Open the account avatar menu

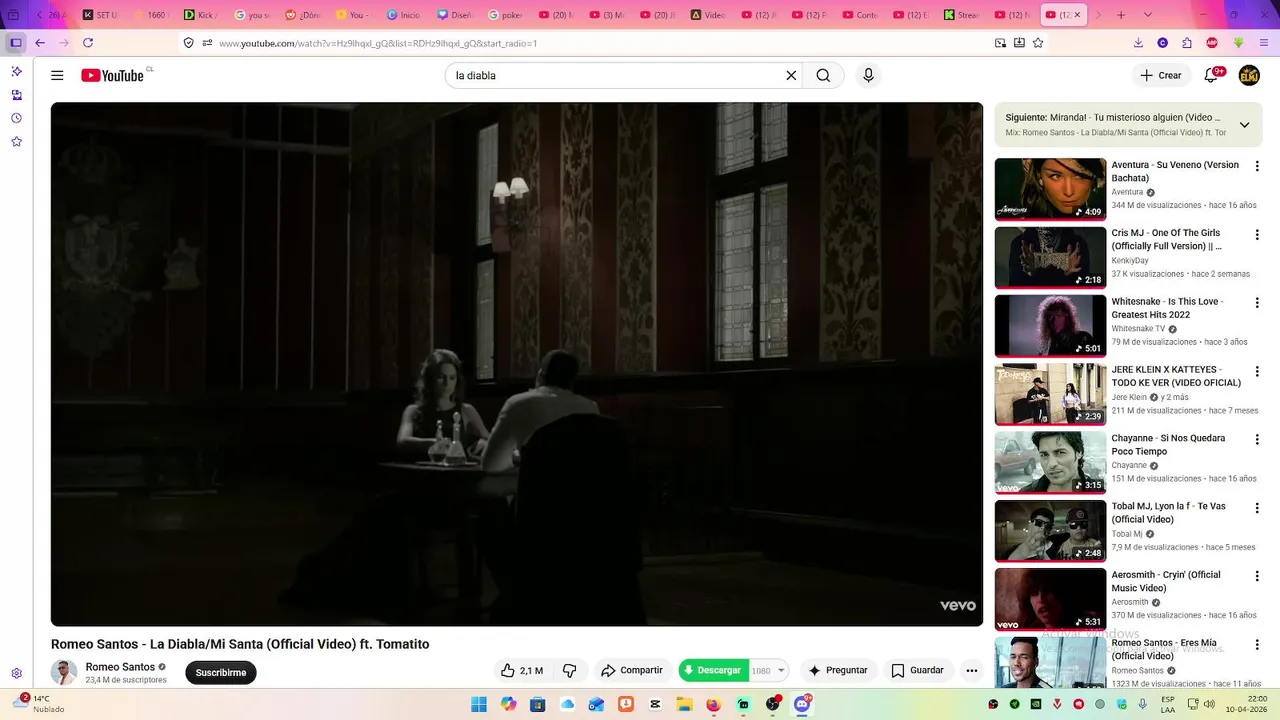1249,75
